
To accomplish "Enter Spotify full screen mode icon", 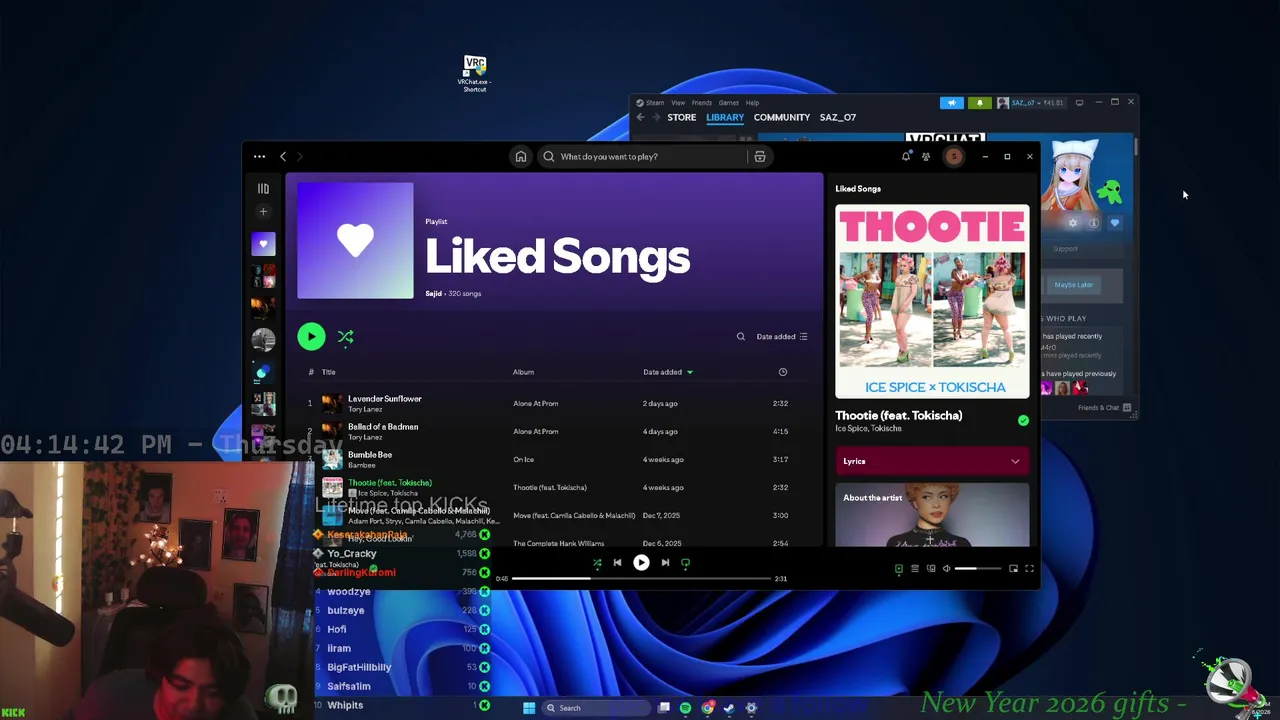I will [1029, 568].
